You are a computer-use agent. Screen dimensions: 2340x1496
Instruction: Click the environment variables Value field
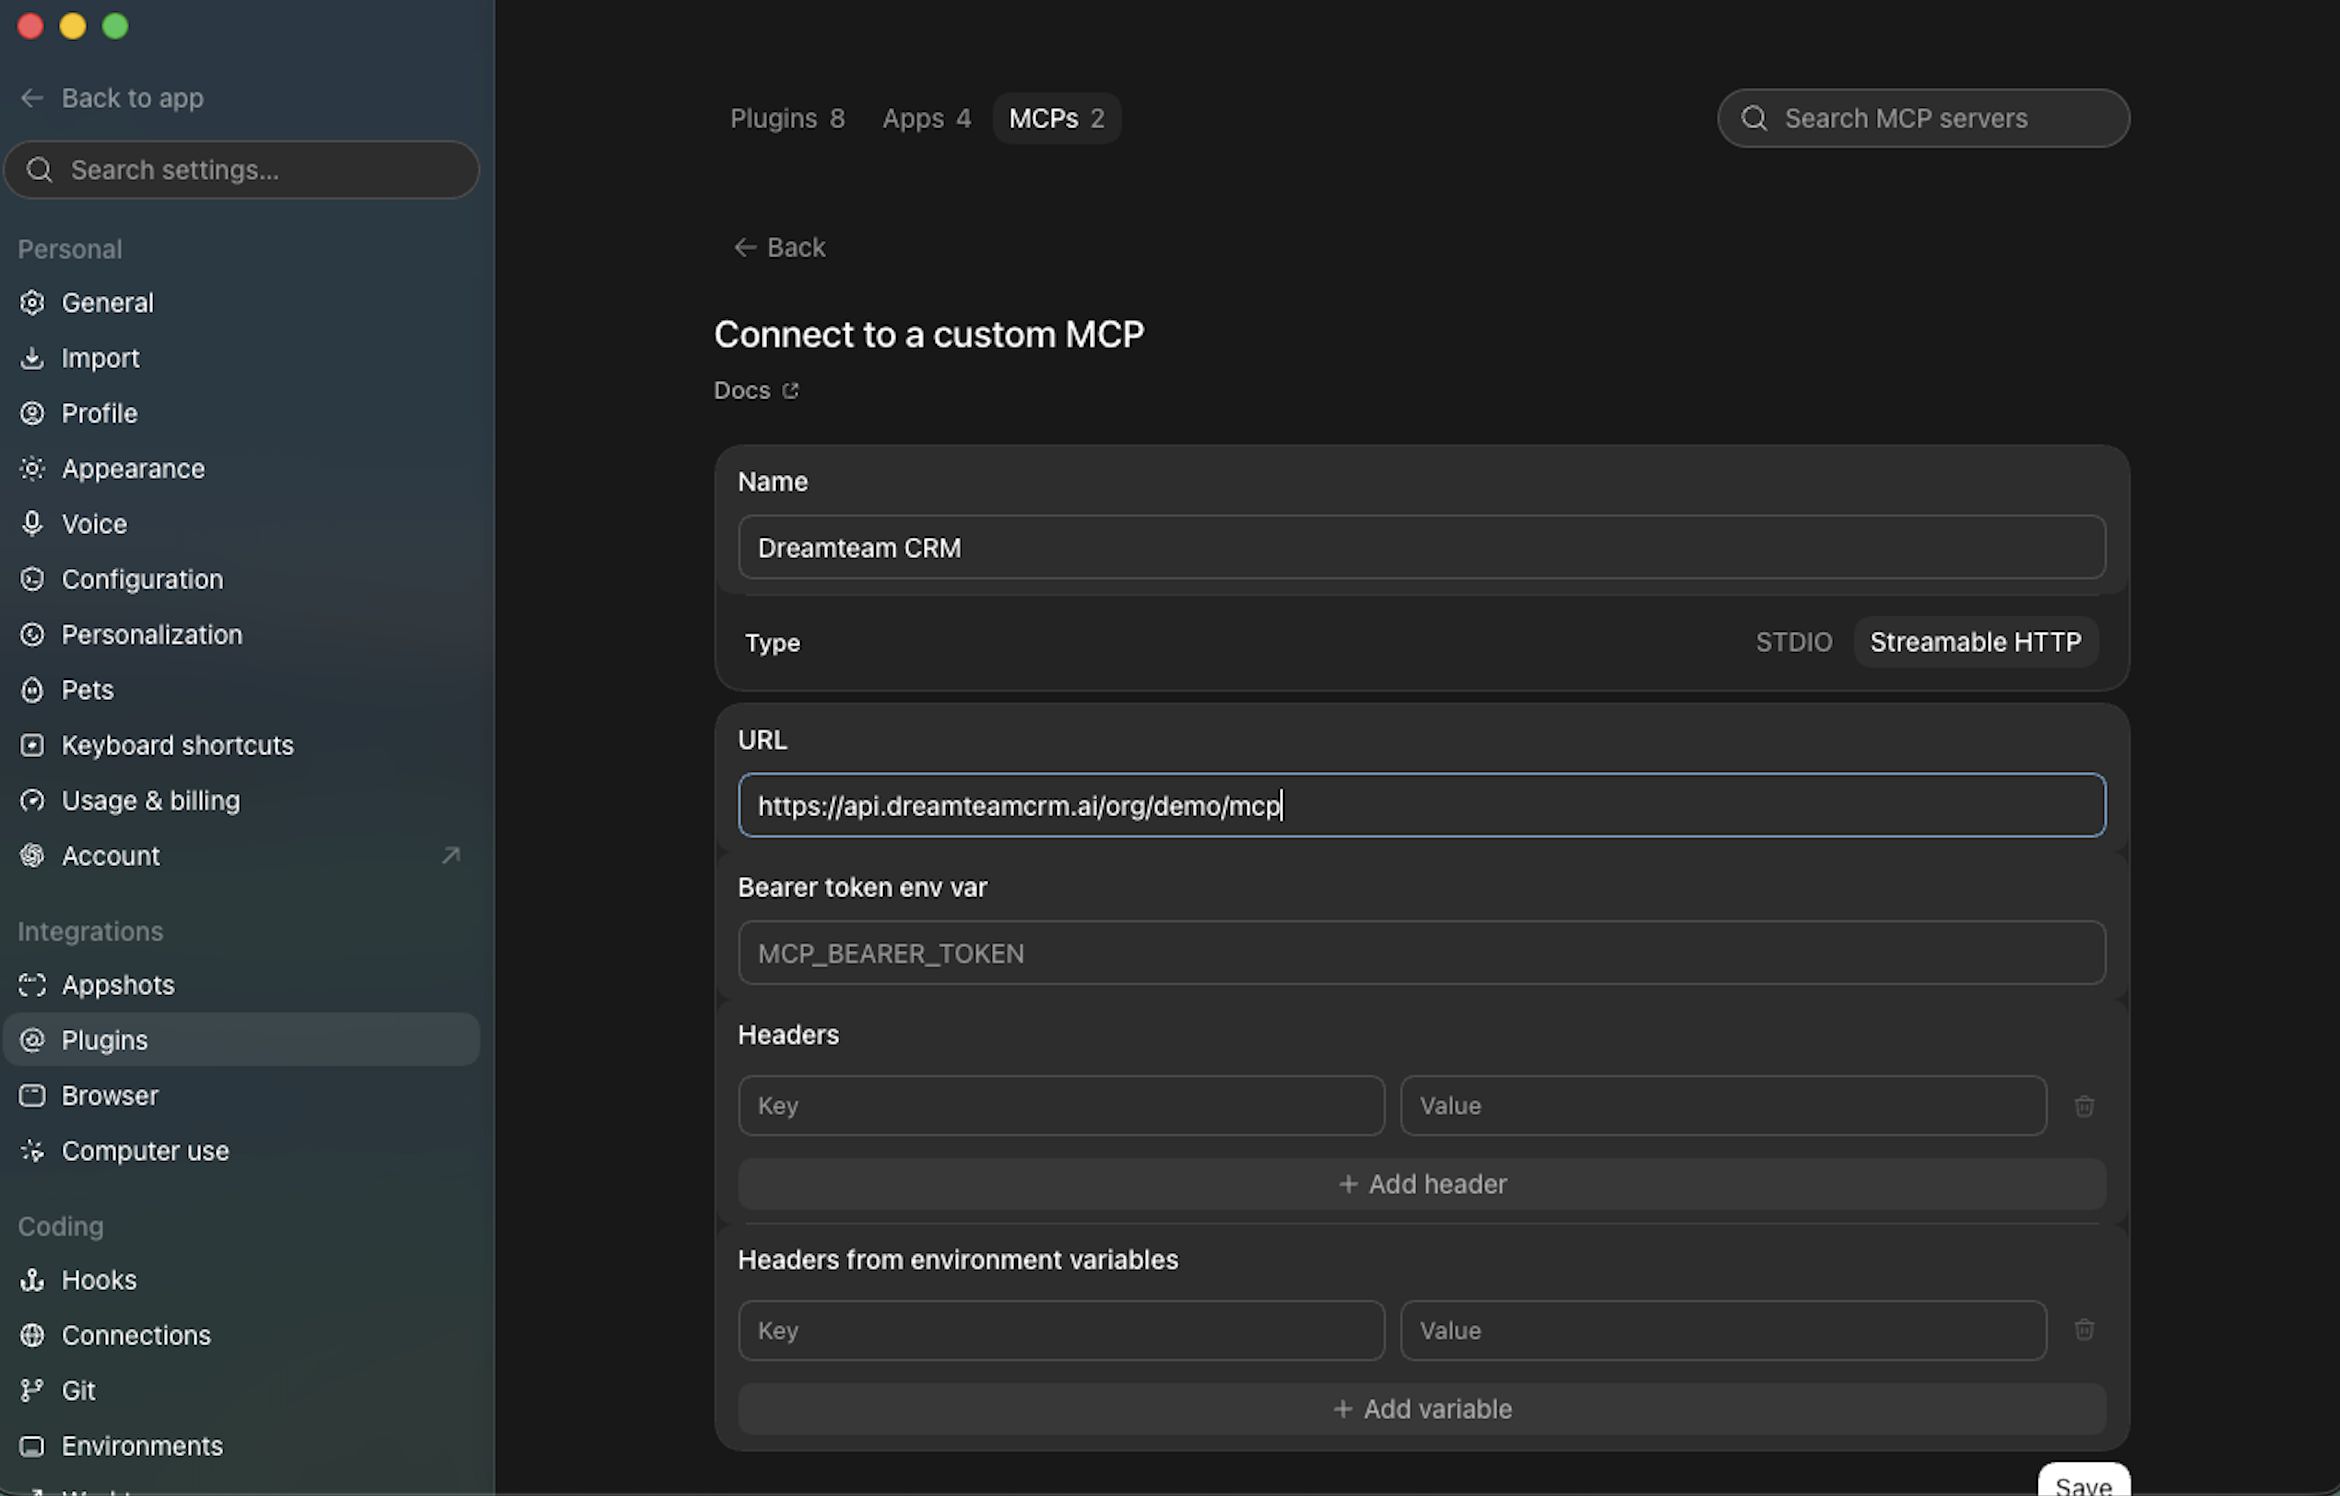(1723, 1330)
